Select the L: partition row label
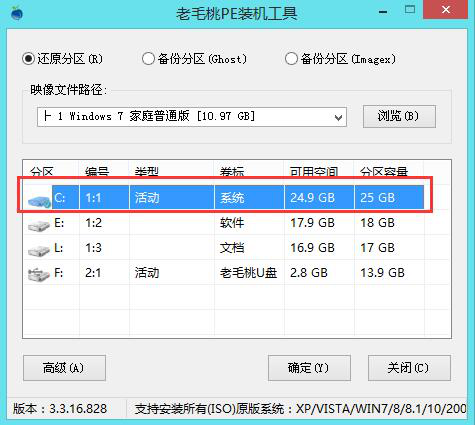Screen dimensions: 475x425 (58, 248)
